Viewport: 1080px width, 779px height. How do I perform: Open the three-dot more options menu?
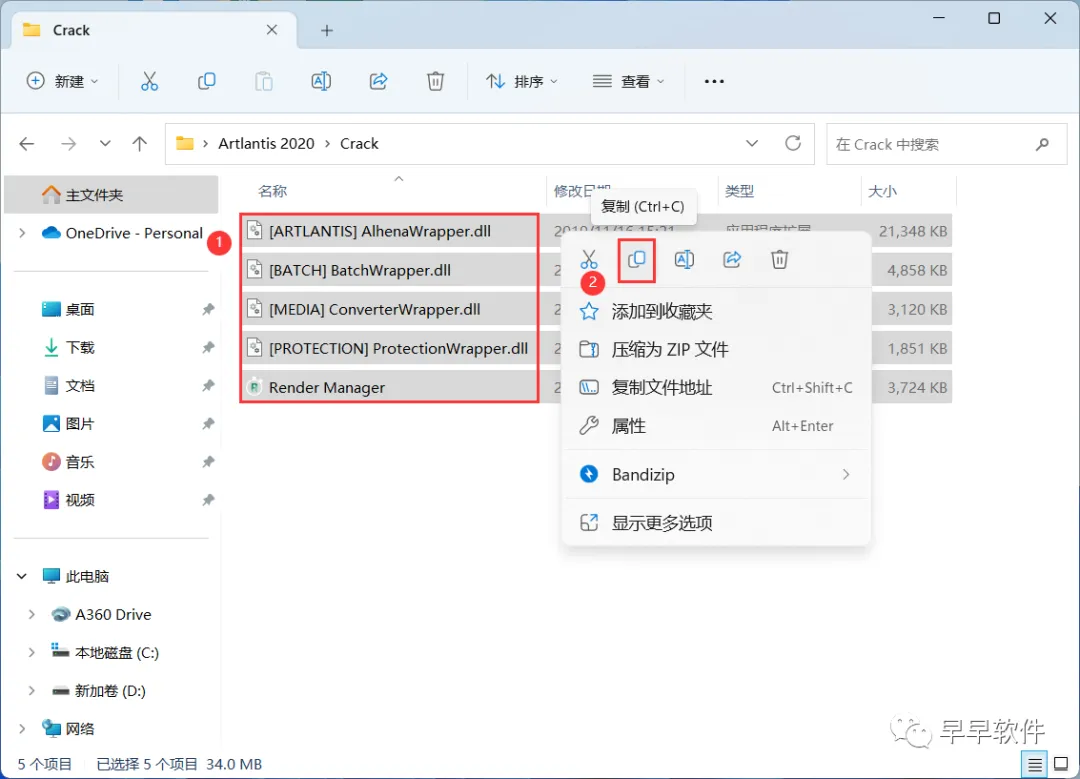tap(714, 81)
